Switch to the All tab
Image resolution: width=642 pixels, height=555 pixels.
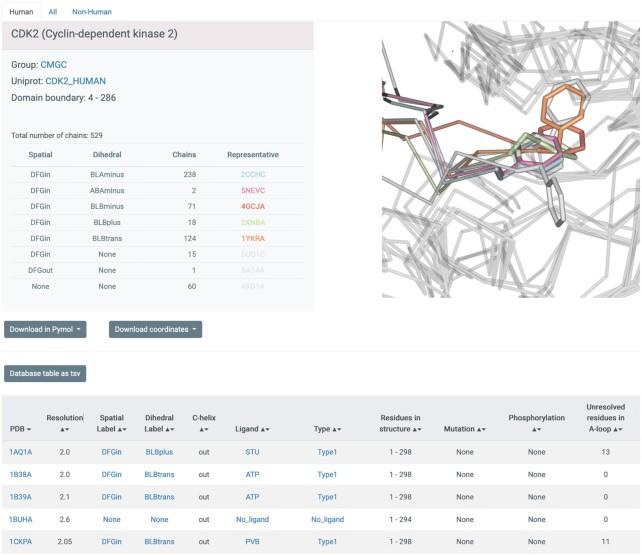[x=52, y=11]
